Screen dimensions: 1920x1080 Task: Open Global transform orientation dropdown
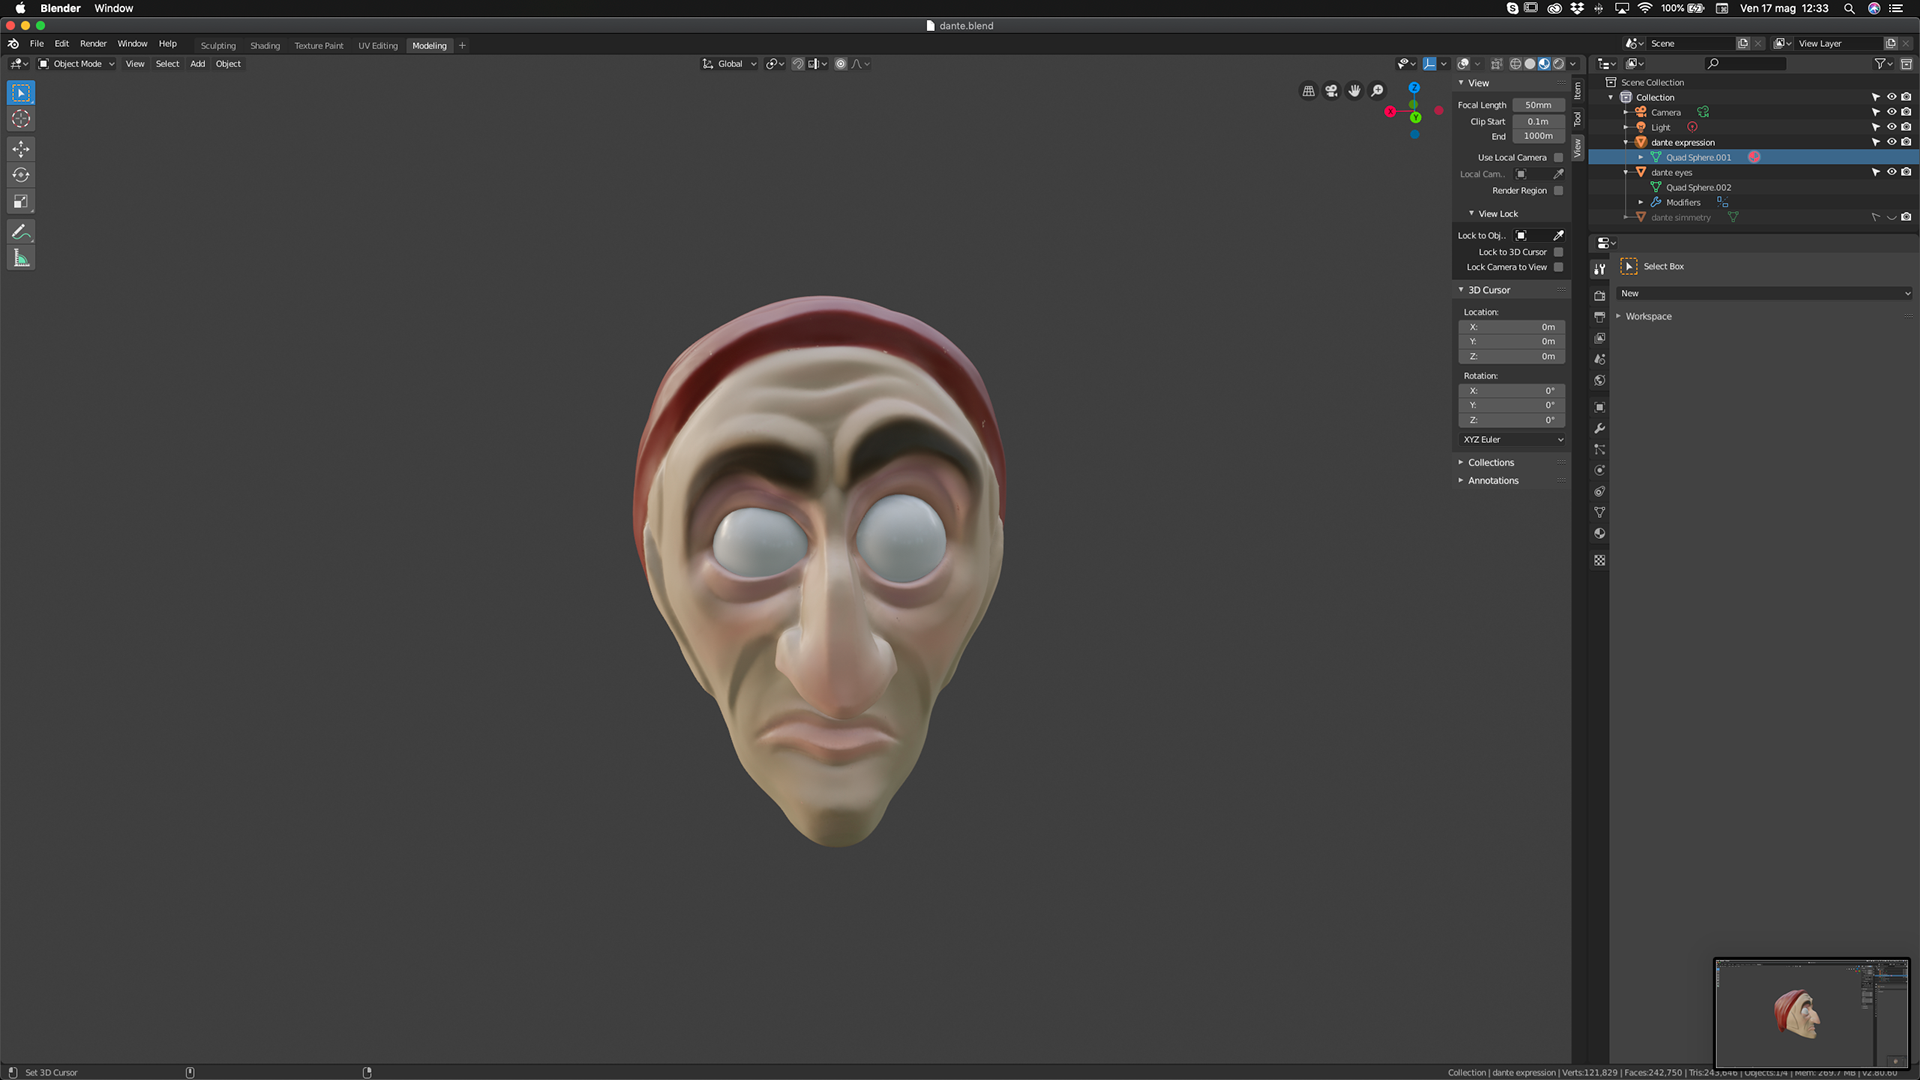click(x=730, y=64)
